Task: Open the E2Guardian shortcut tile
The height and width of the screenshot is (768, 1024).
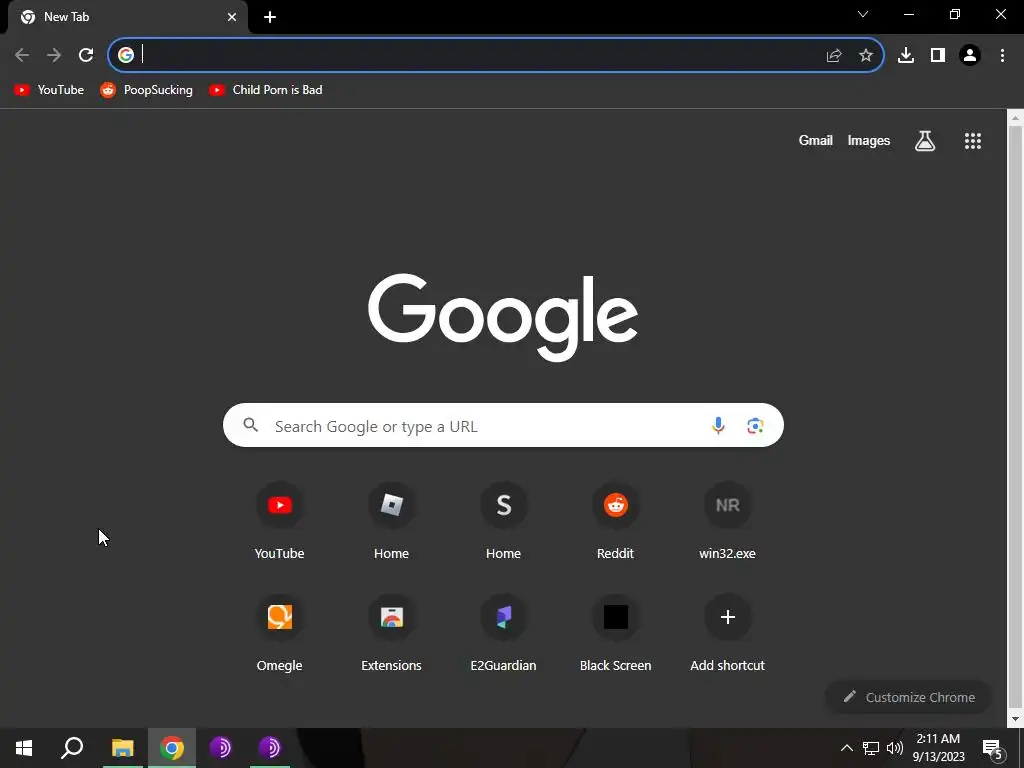Action: click(503, 633)
